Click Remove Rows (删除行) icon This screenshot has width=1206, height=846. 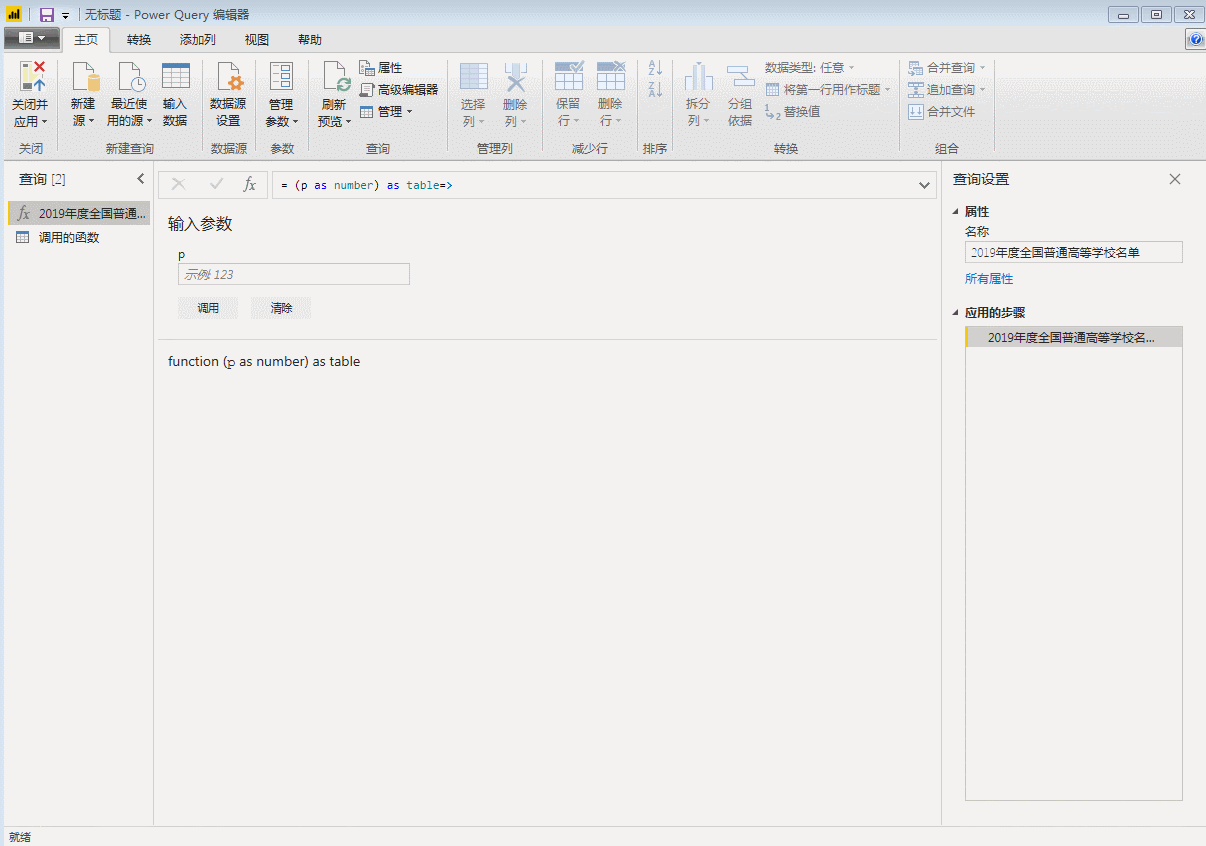[610, 77]
